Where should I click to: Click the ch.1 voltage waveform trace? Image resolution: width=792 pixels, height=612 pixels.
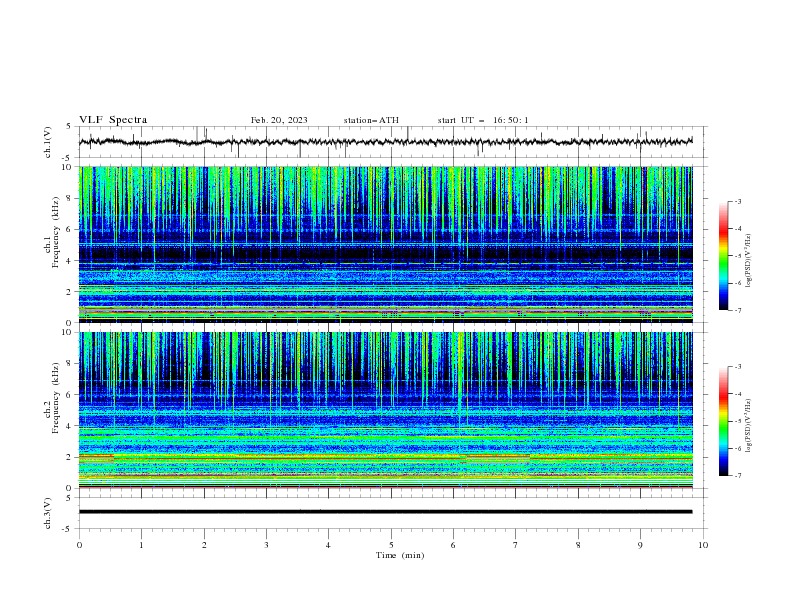point(386,142)
